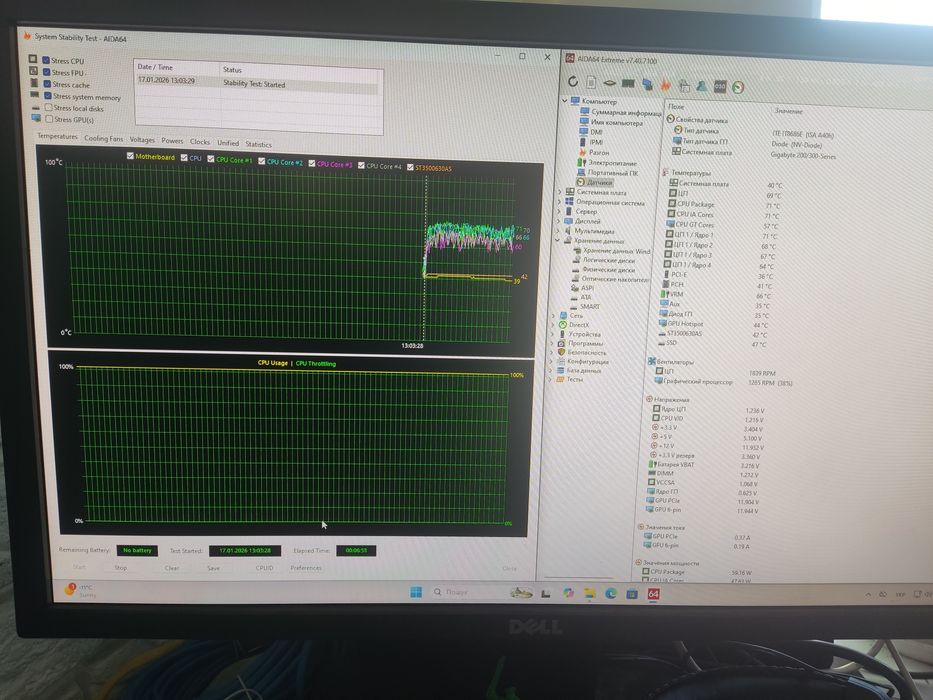Viewport: 933px width, 700px height.
Task: Expand the Системная плата tree node
Action: 560,192
